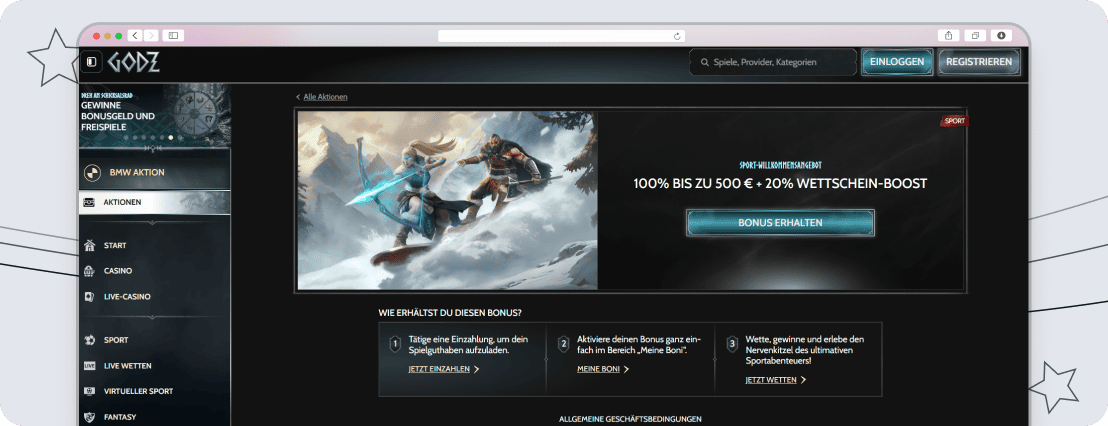The width and height of the screenshot is (1108, 426).
Task: Toggle the sidebar collapse icon beside GODZ logo
Action: coord(90,62)
